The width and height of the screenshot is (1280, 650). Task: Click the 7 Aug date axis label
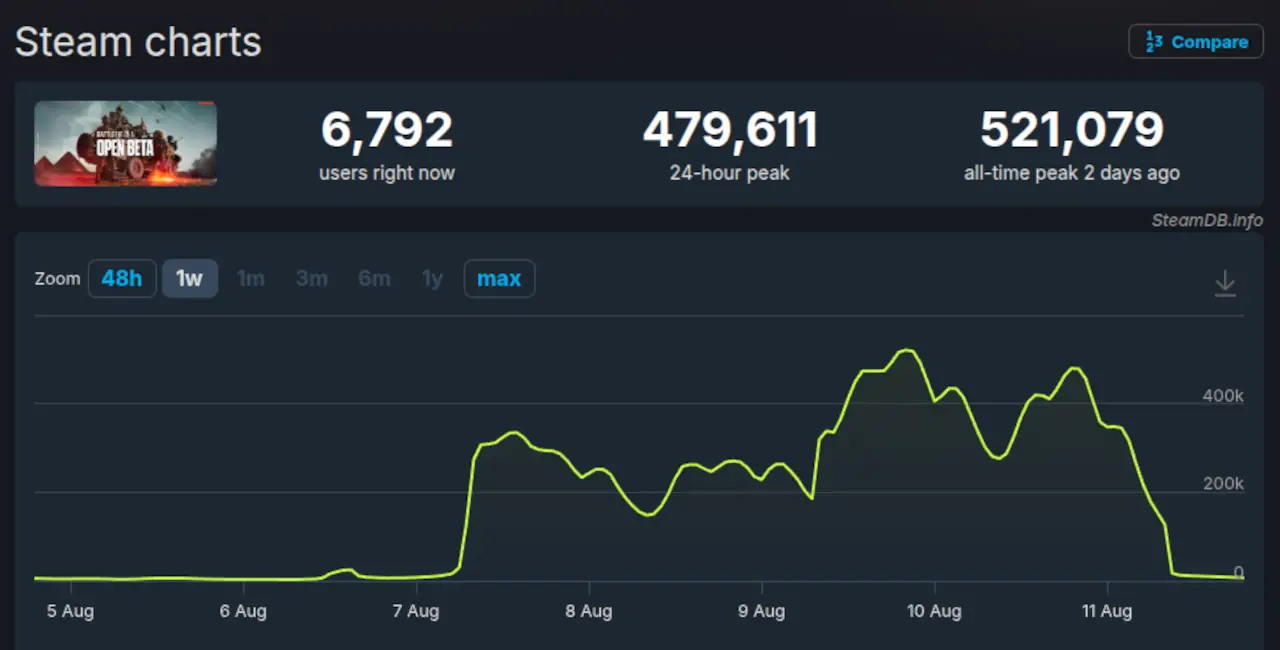coord(416,611)
